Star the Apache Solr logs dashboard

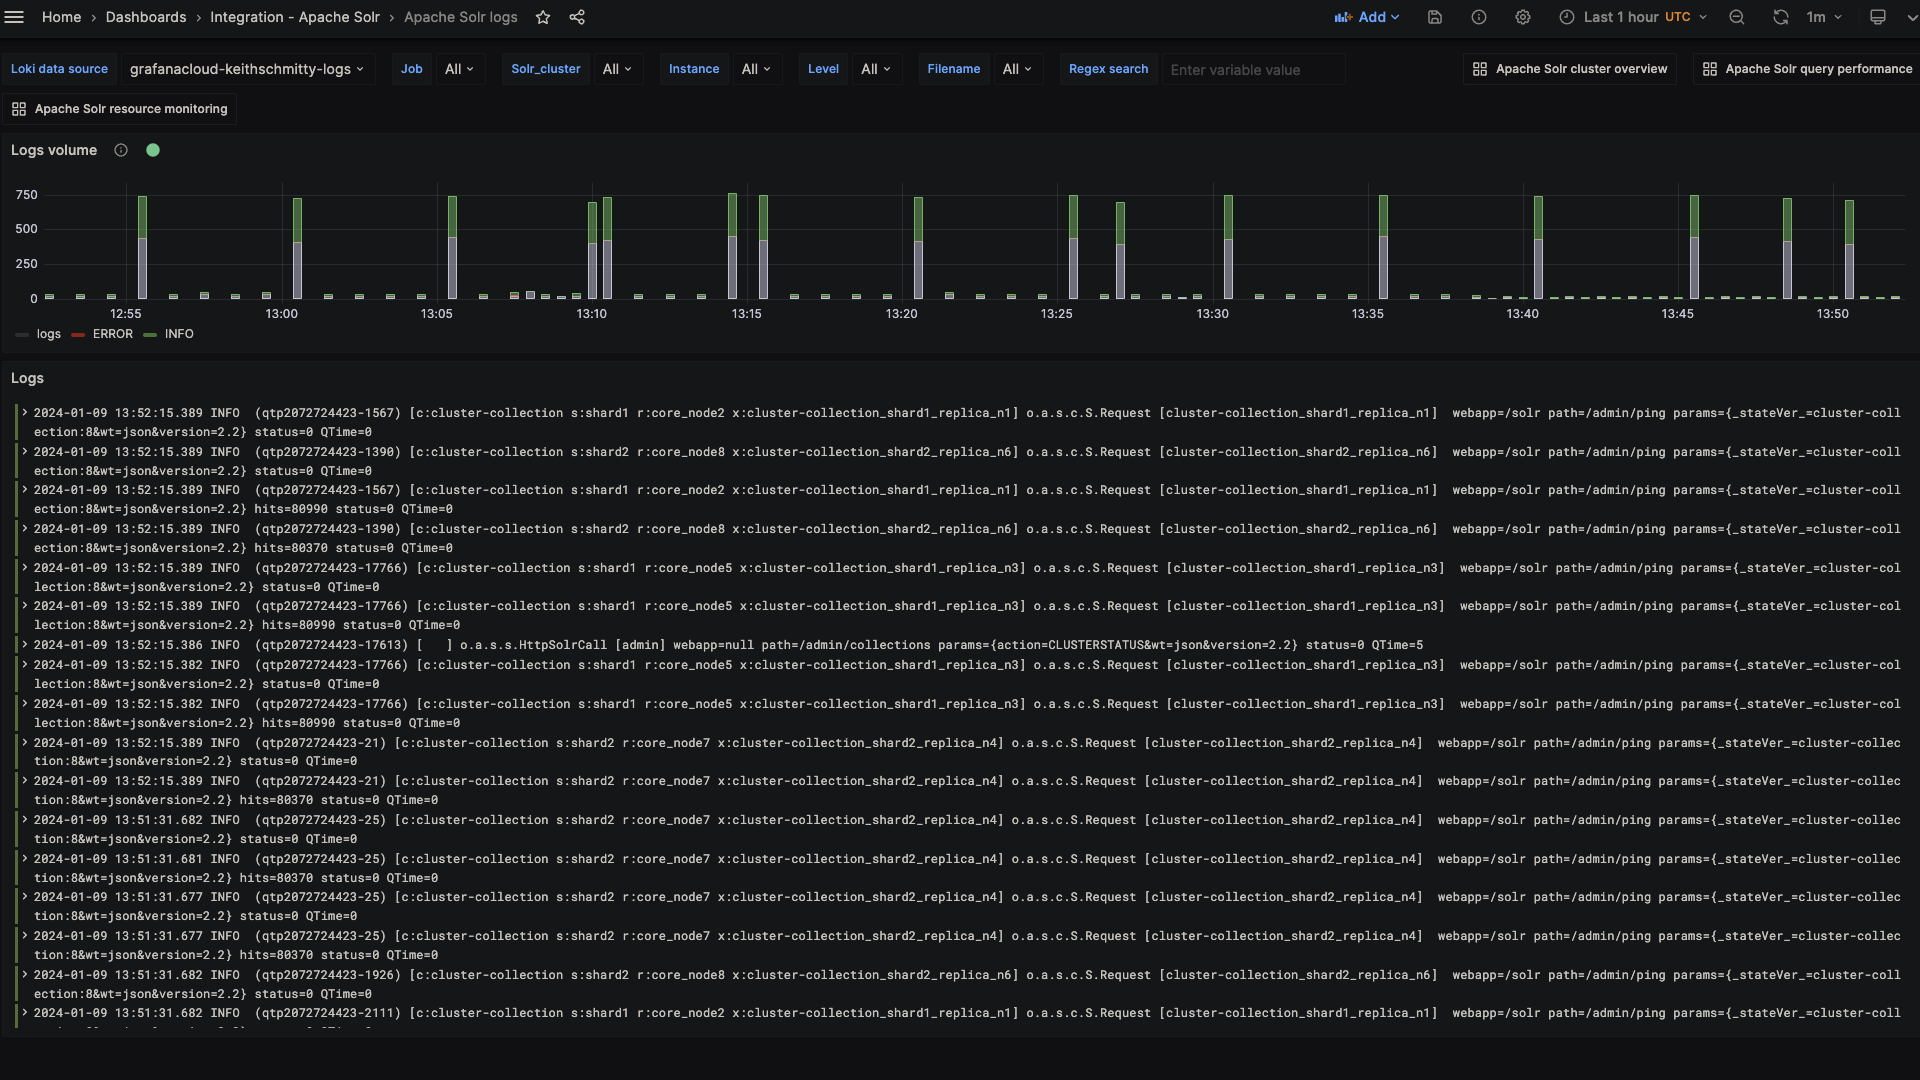coord(543,17)
